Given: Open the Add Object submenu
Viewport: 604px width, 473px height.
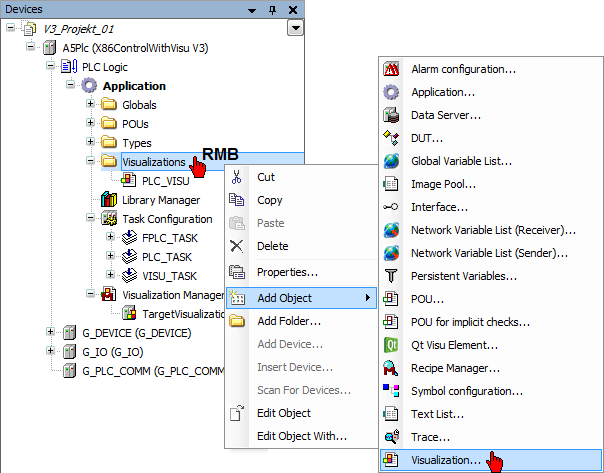Looking at the screenshot, I should tap(301, 298).
